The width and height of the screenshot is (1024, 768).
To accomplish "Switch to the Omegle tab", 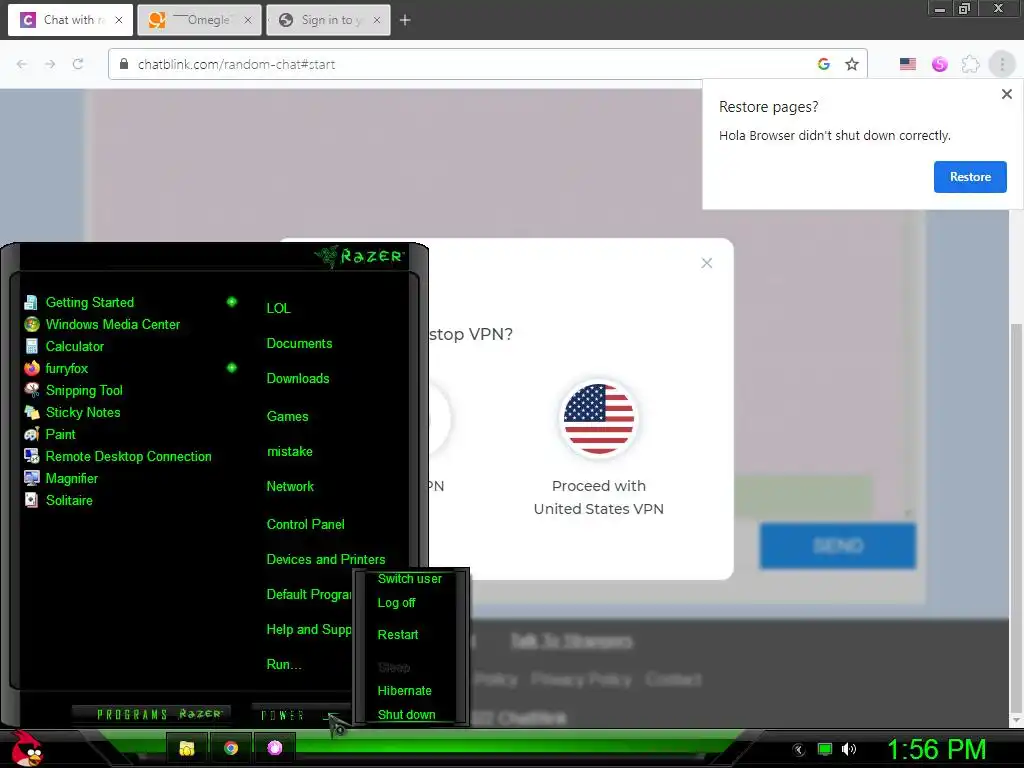I will pos(199,20).
